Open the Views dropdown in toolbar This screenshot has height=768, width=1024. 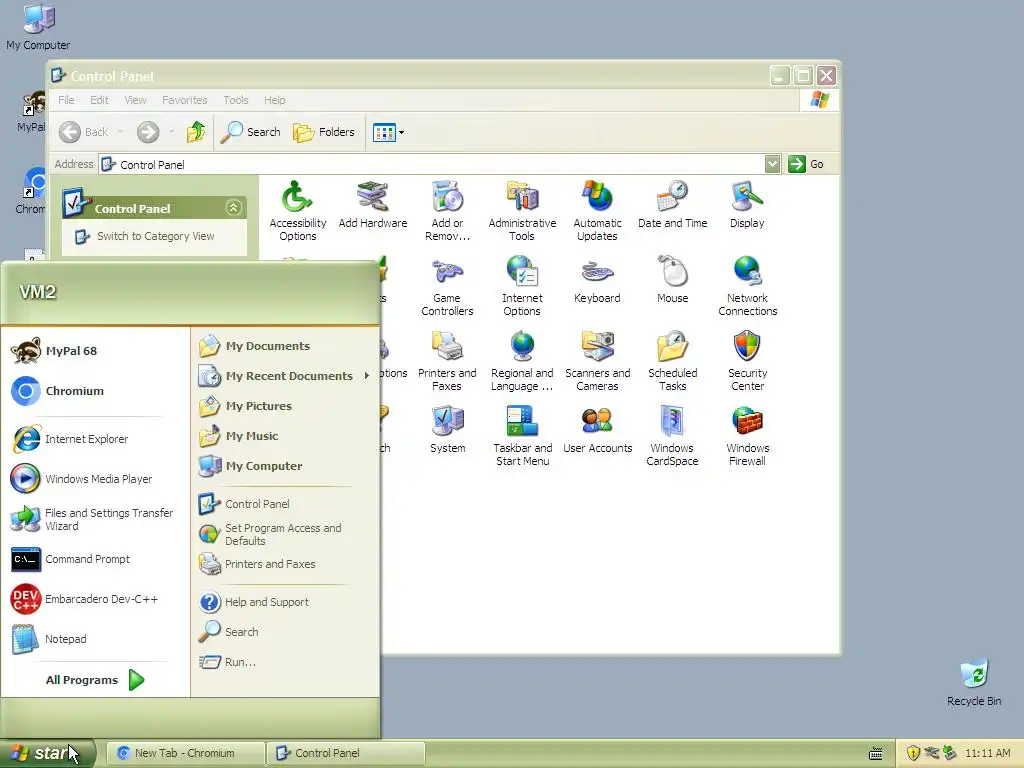click(388, 133)
